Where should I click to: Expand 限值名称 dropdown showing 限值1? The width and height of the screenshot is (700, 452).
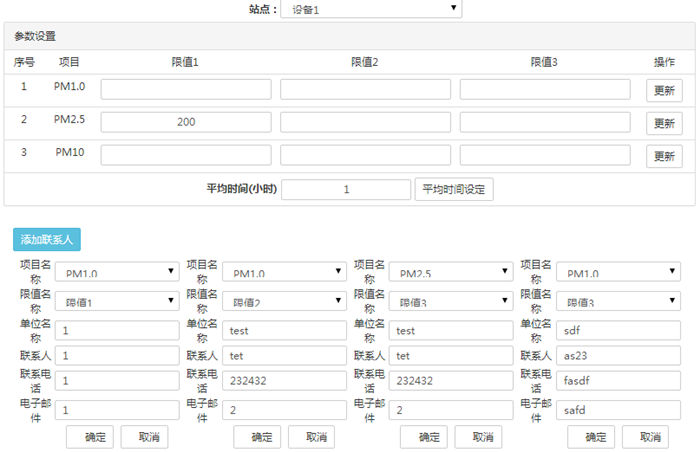tap(115, 301)
